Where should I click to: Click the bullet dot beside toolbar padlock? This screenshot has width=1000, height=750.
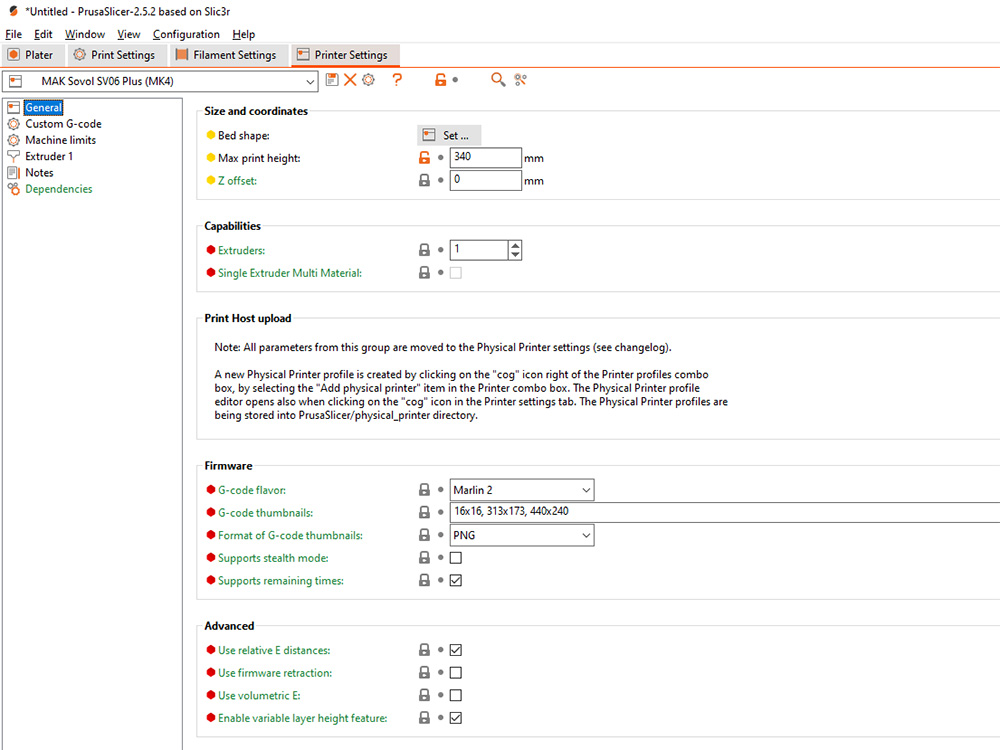coord(455,80)
